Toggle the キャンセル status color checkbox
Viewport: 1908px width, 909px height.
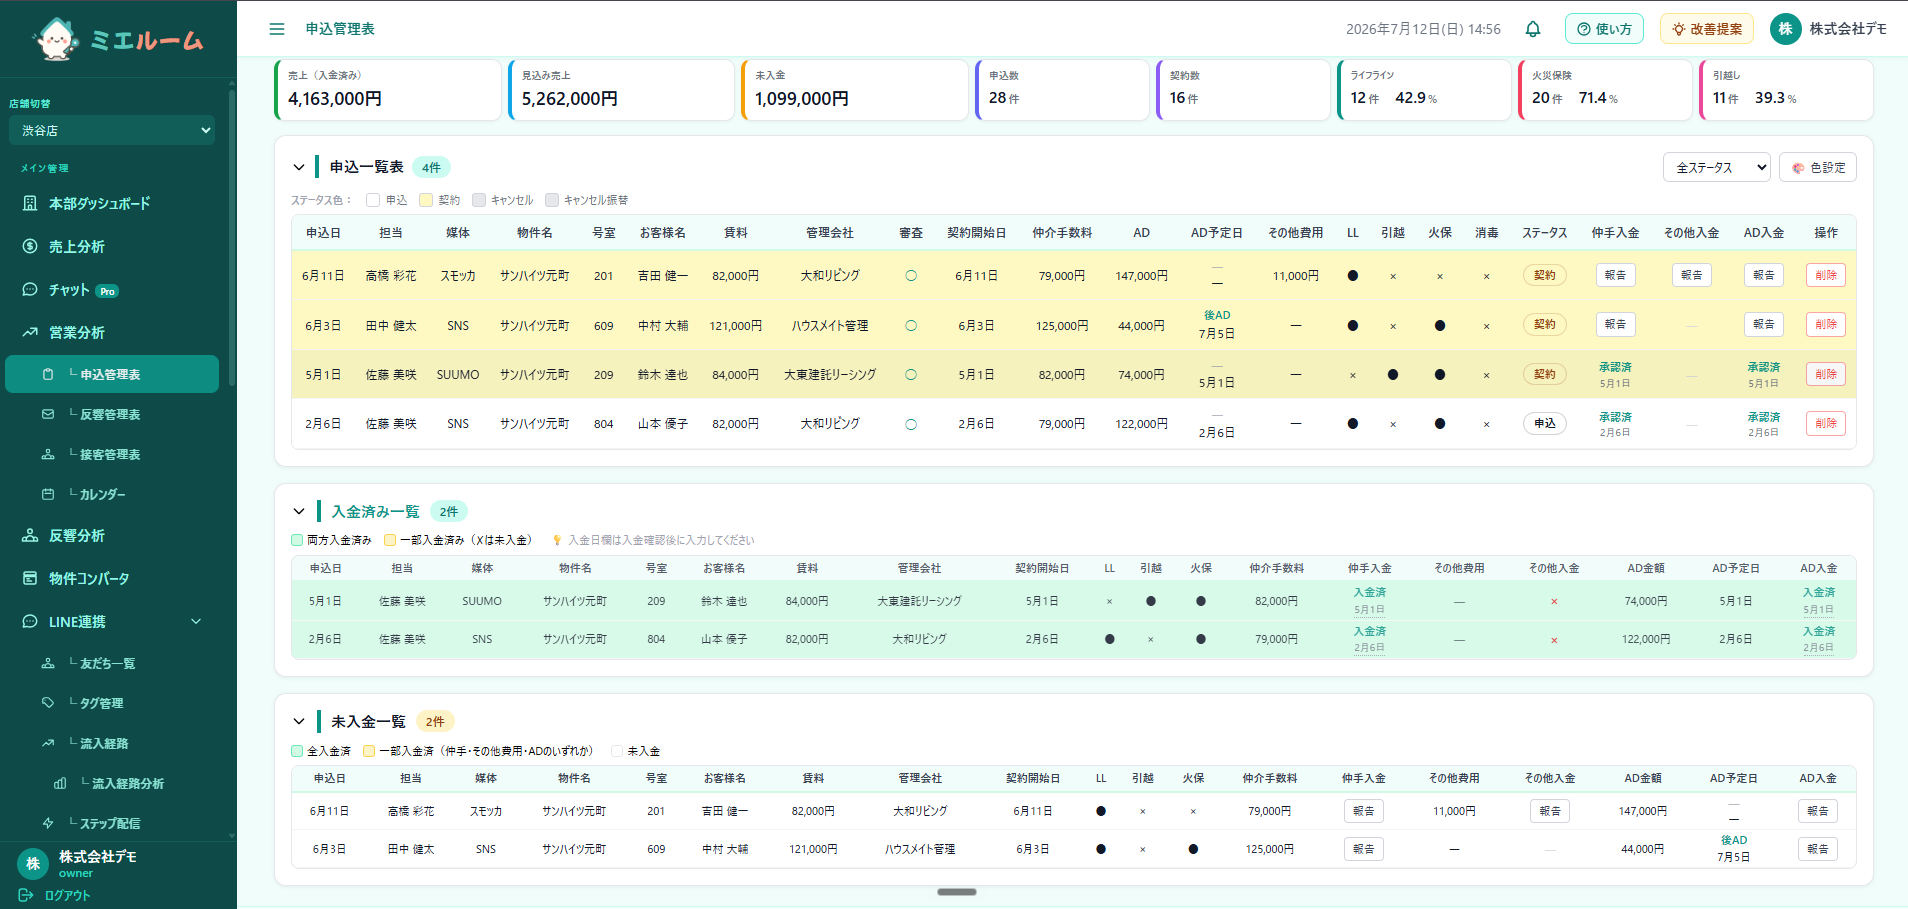(479, 200)
